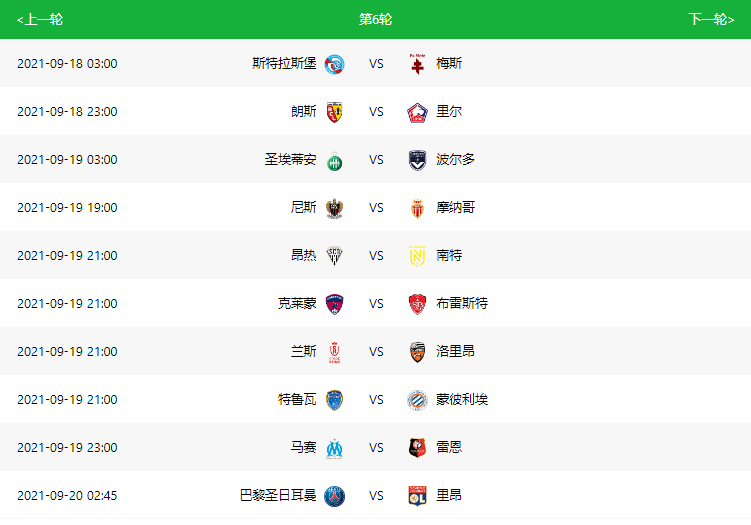
Task: Open team link 洛里昂
Action: [x=455, y=351]
